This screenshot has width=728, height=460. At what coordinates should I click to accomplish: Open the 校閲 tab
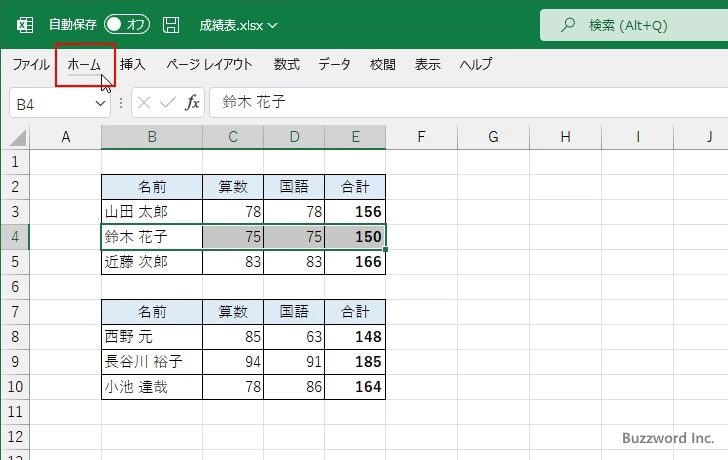[x=383, y=64]
